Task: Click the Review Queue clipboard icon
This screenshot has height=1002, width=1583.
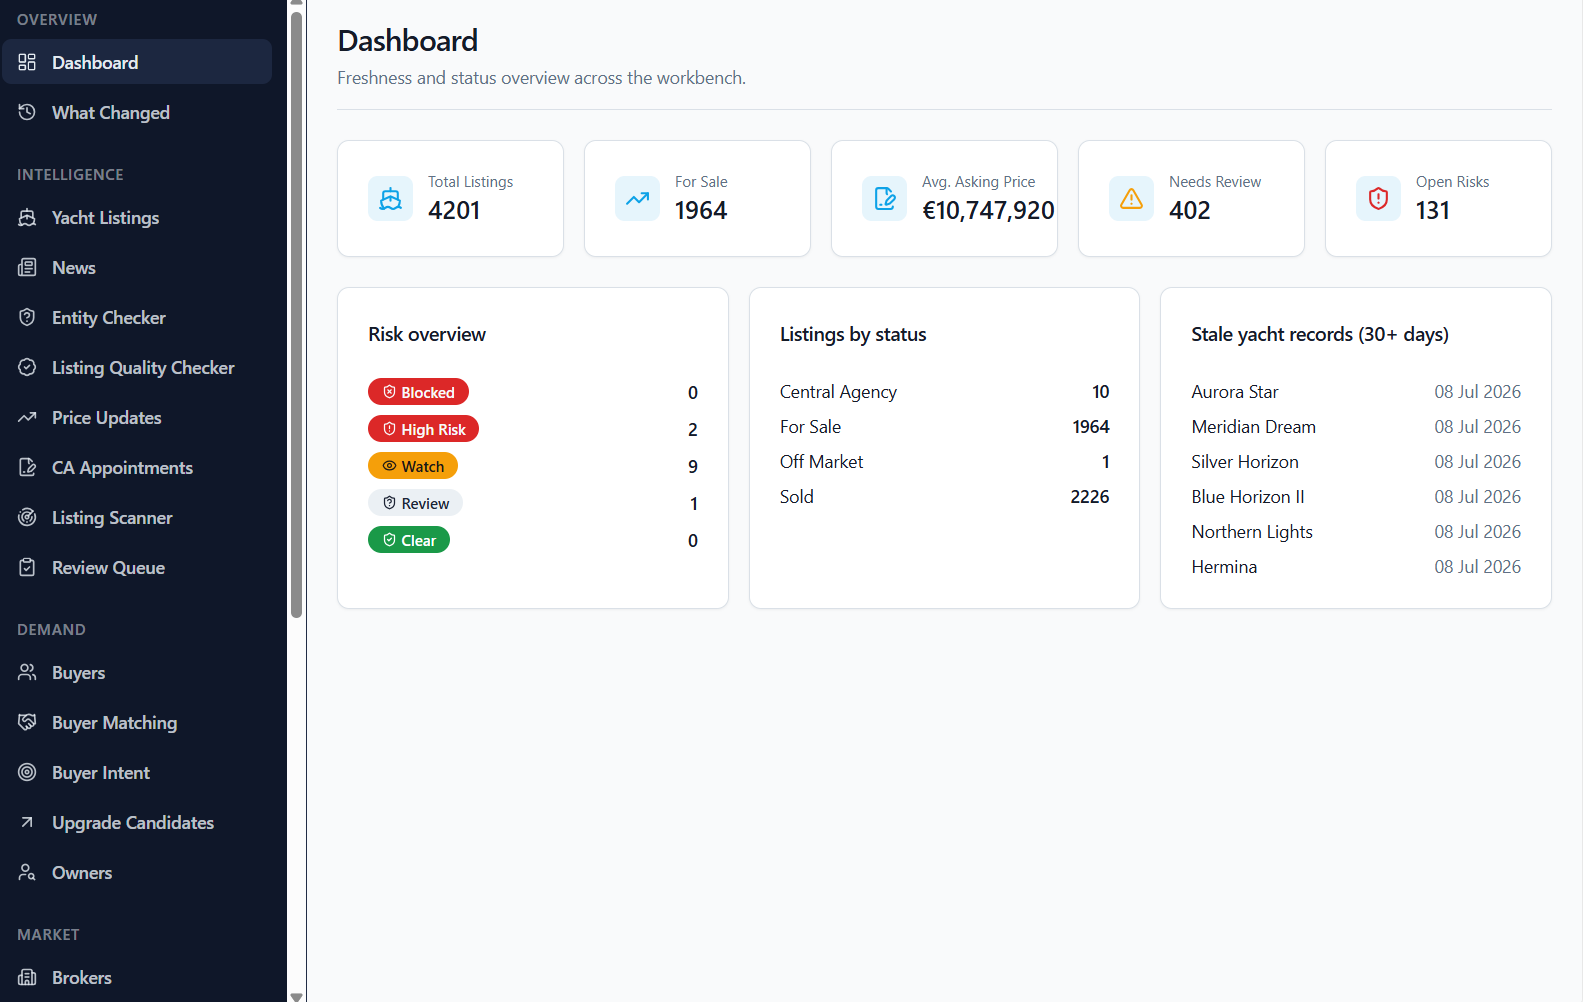Action: coord(27,567)
